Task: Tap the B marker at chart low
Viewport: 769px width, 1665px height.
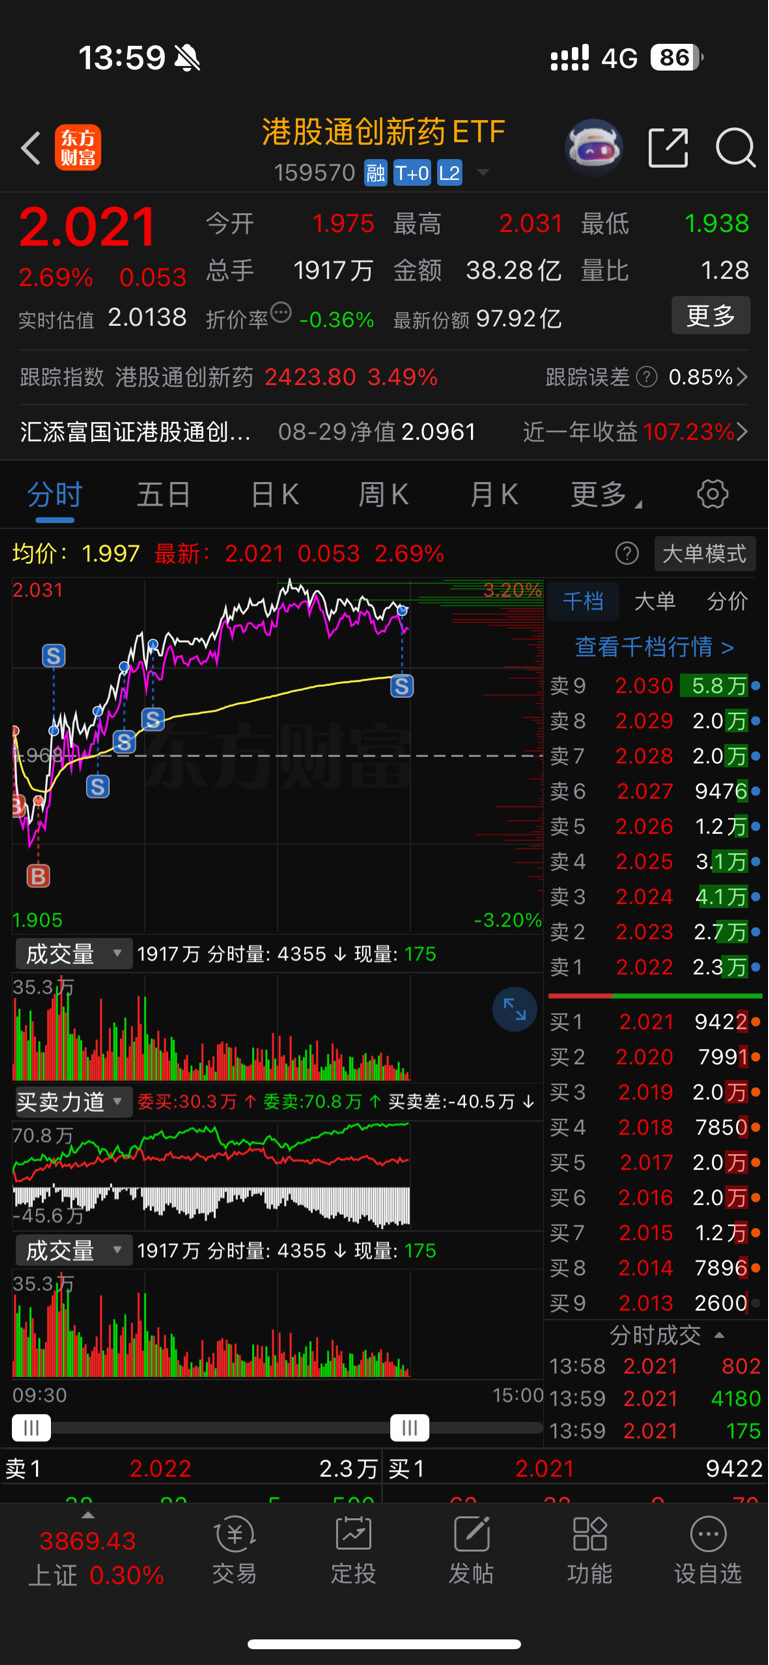Action: 38,876
